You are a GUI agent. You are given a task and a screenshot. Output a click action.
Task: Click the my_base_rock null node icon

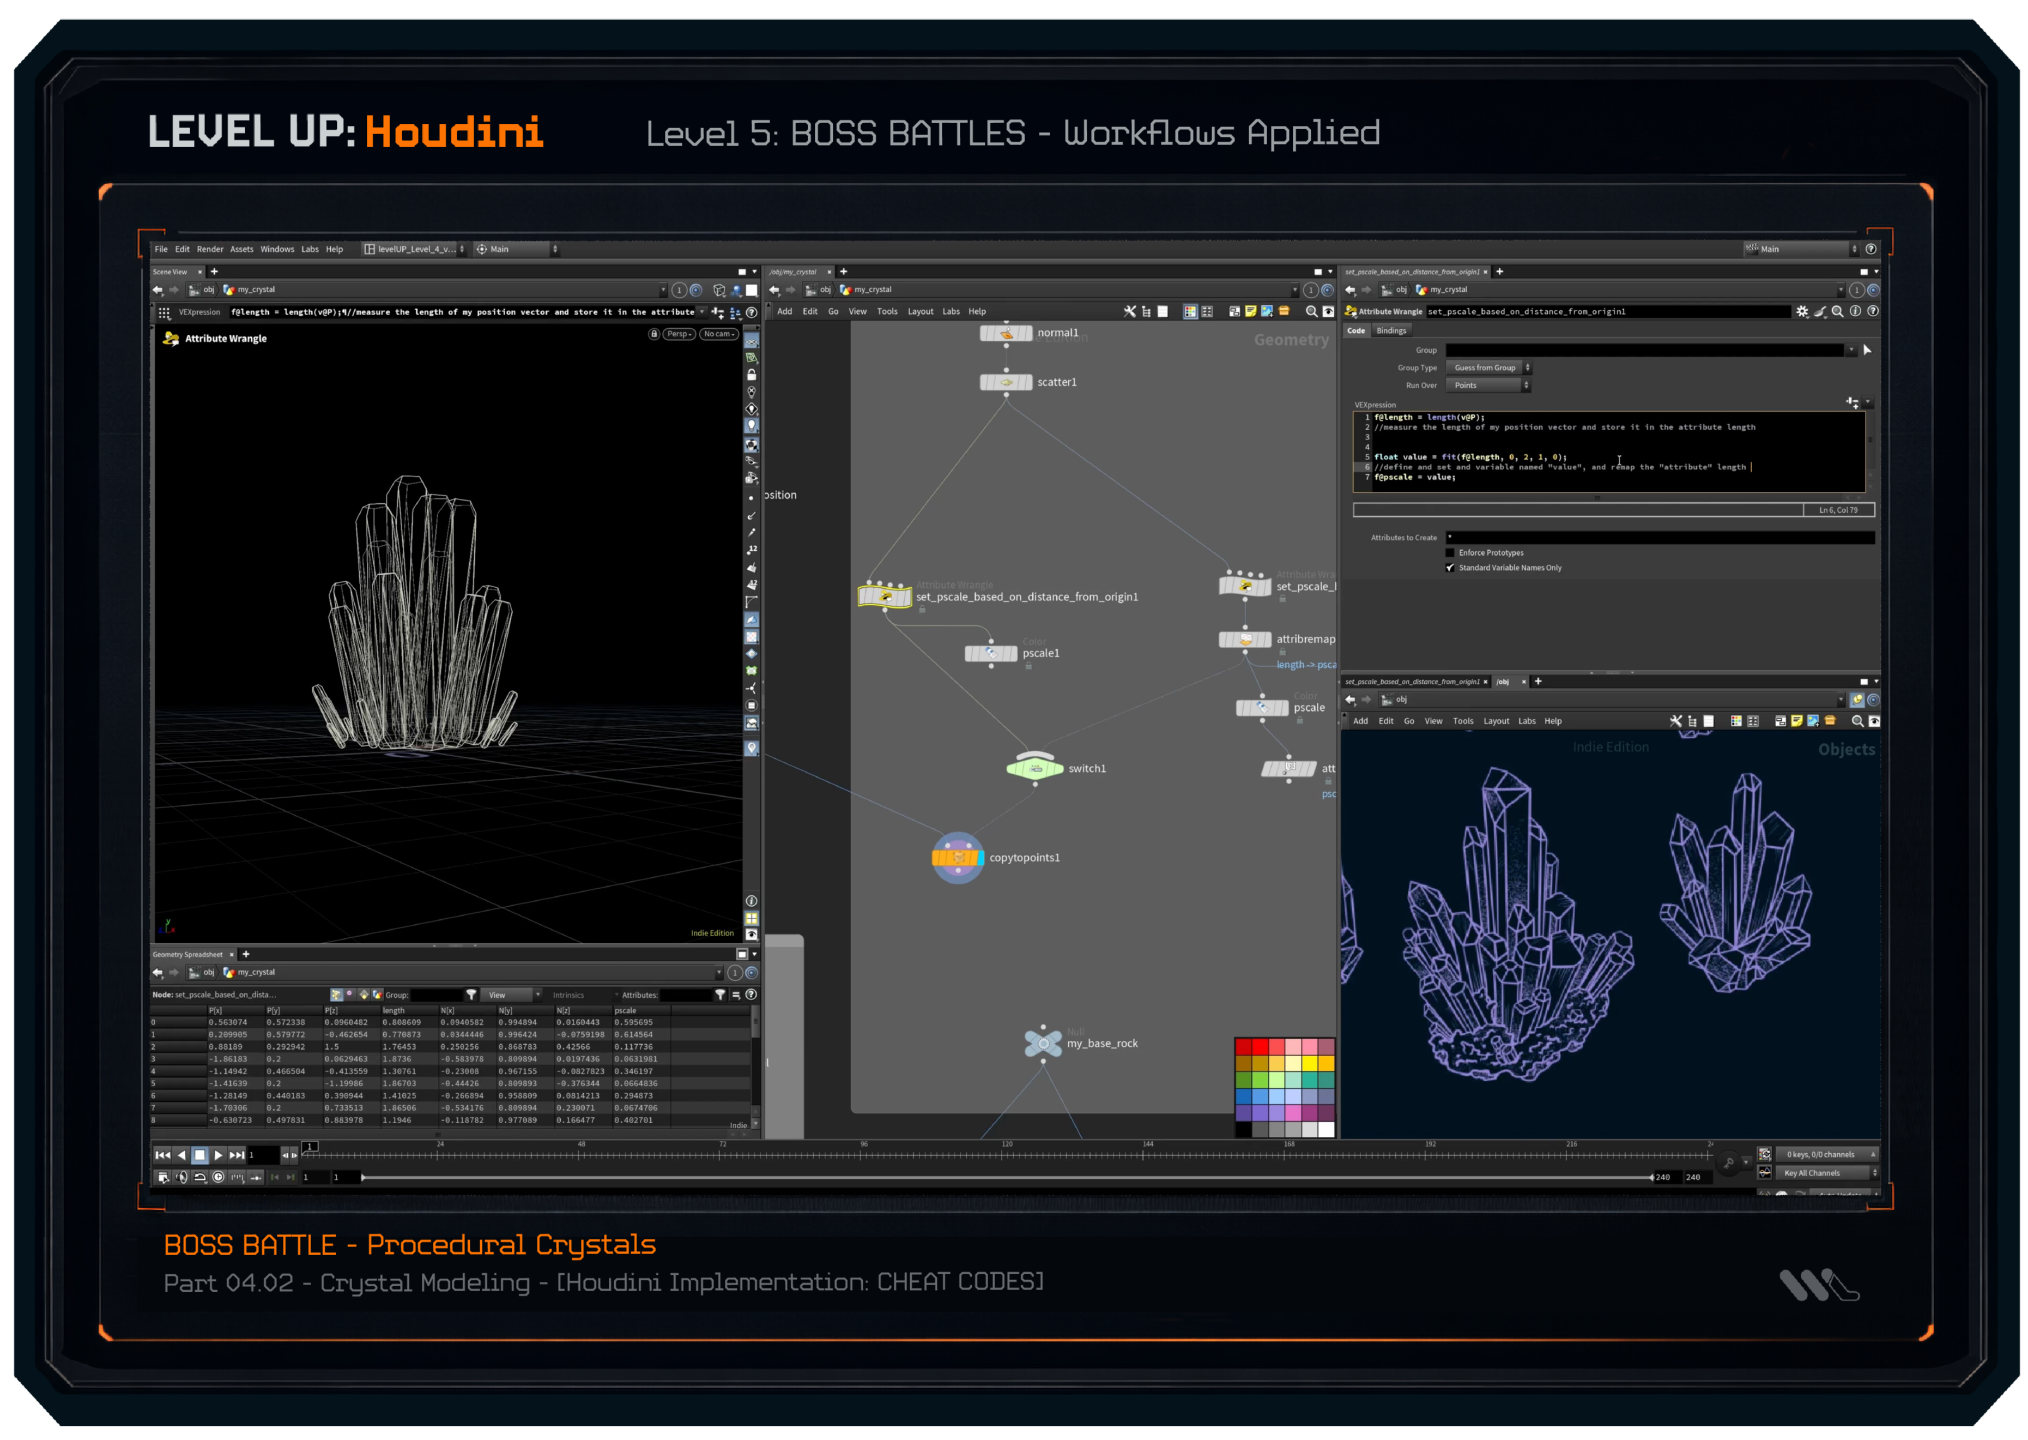[1043, 1043]
